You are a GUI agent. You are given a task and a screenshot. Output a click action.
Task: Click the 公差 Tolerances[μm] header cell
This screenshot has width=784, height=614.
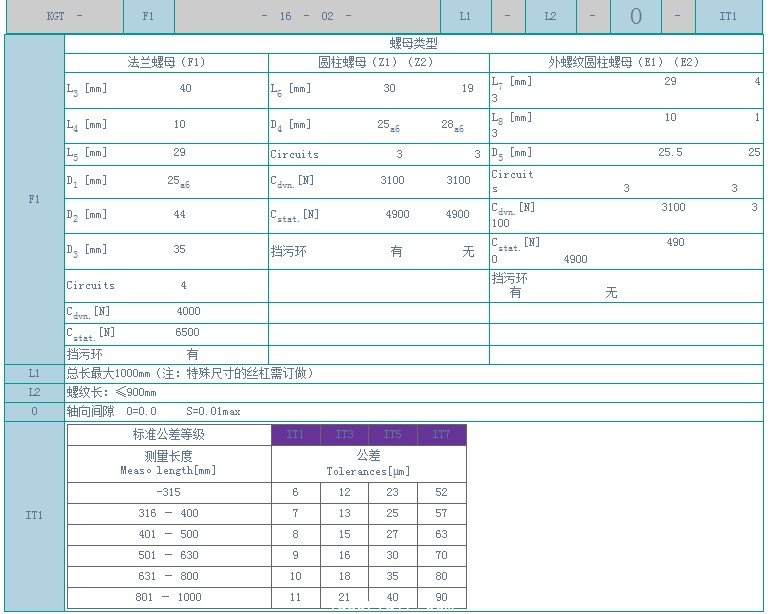point(368,463)
